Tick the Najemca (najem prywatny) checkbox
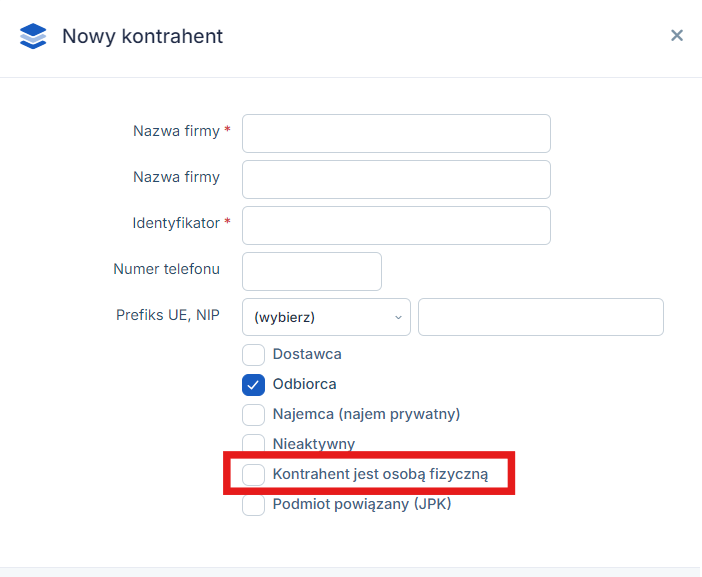702x577 pixels. pos(253,415)
